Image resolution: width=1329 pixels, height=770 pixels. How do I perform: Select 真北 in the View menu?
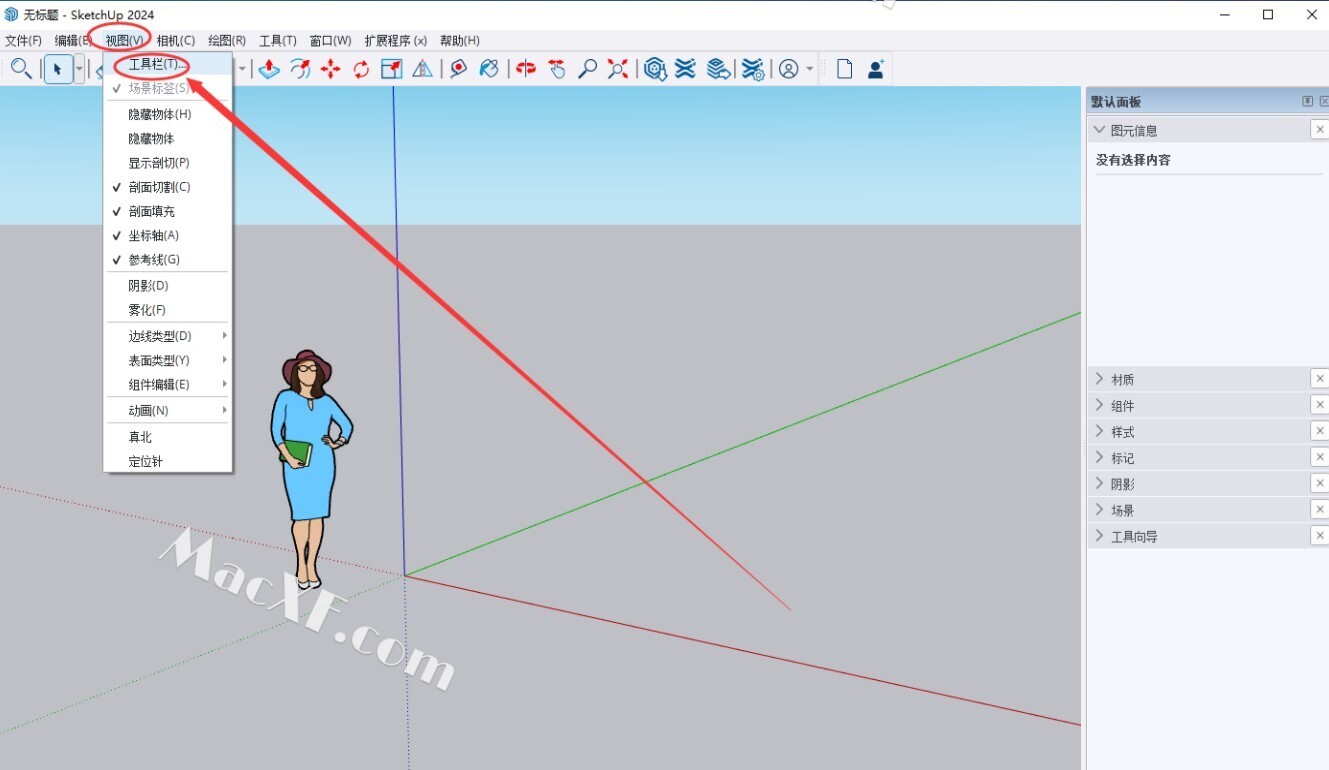coord(168,437)
